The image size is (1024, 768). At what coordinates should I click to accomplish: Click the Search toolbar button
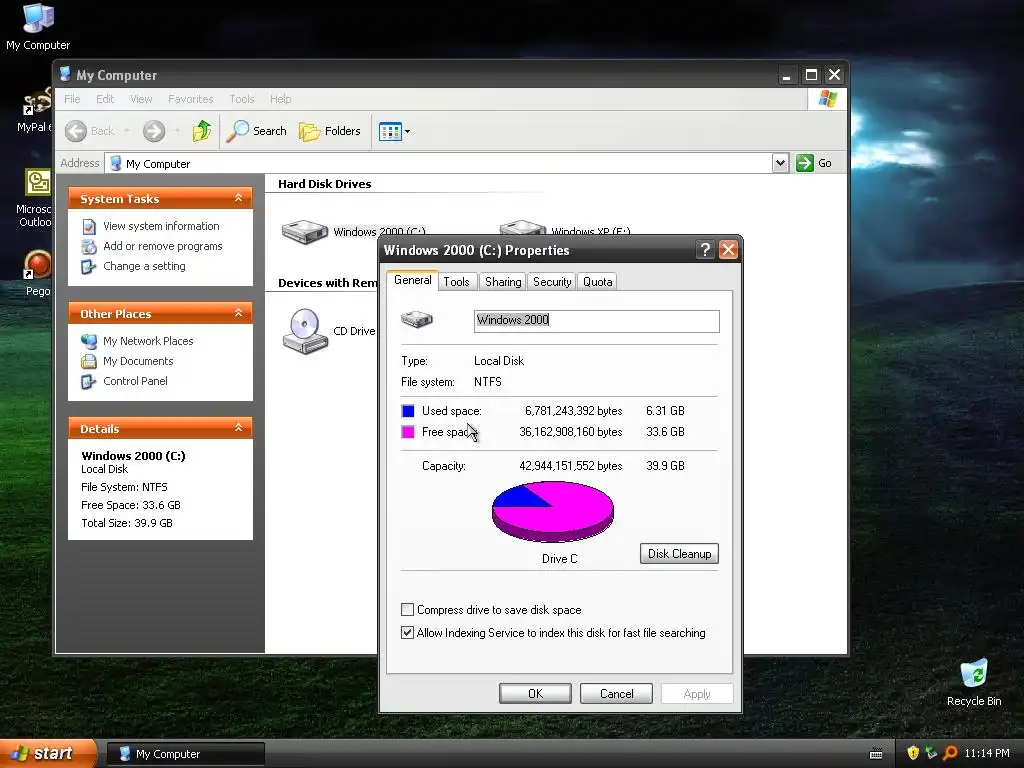[256, 131]
